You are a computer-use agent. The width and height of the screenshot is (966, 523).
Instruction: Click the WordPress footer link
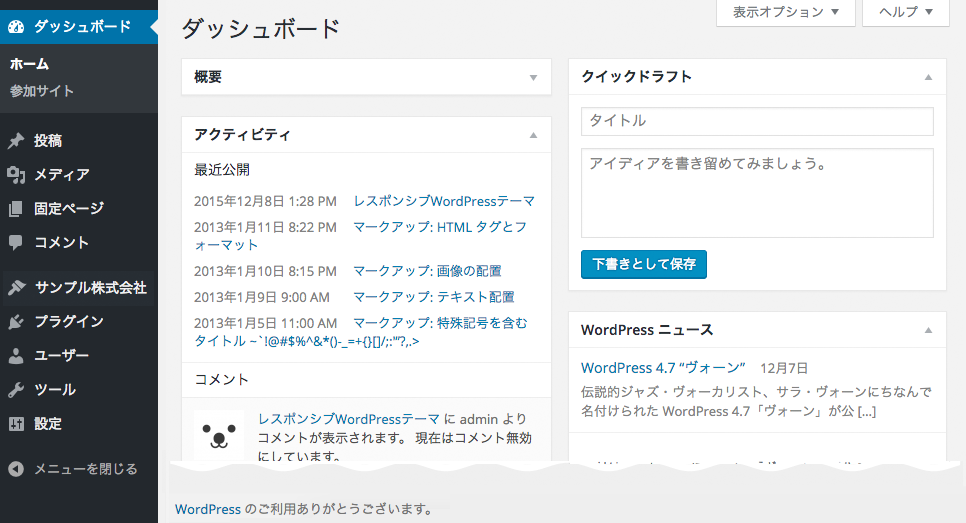pyautogui.click(x=208, y=509)
